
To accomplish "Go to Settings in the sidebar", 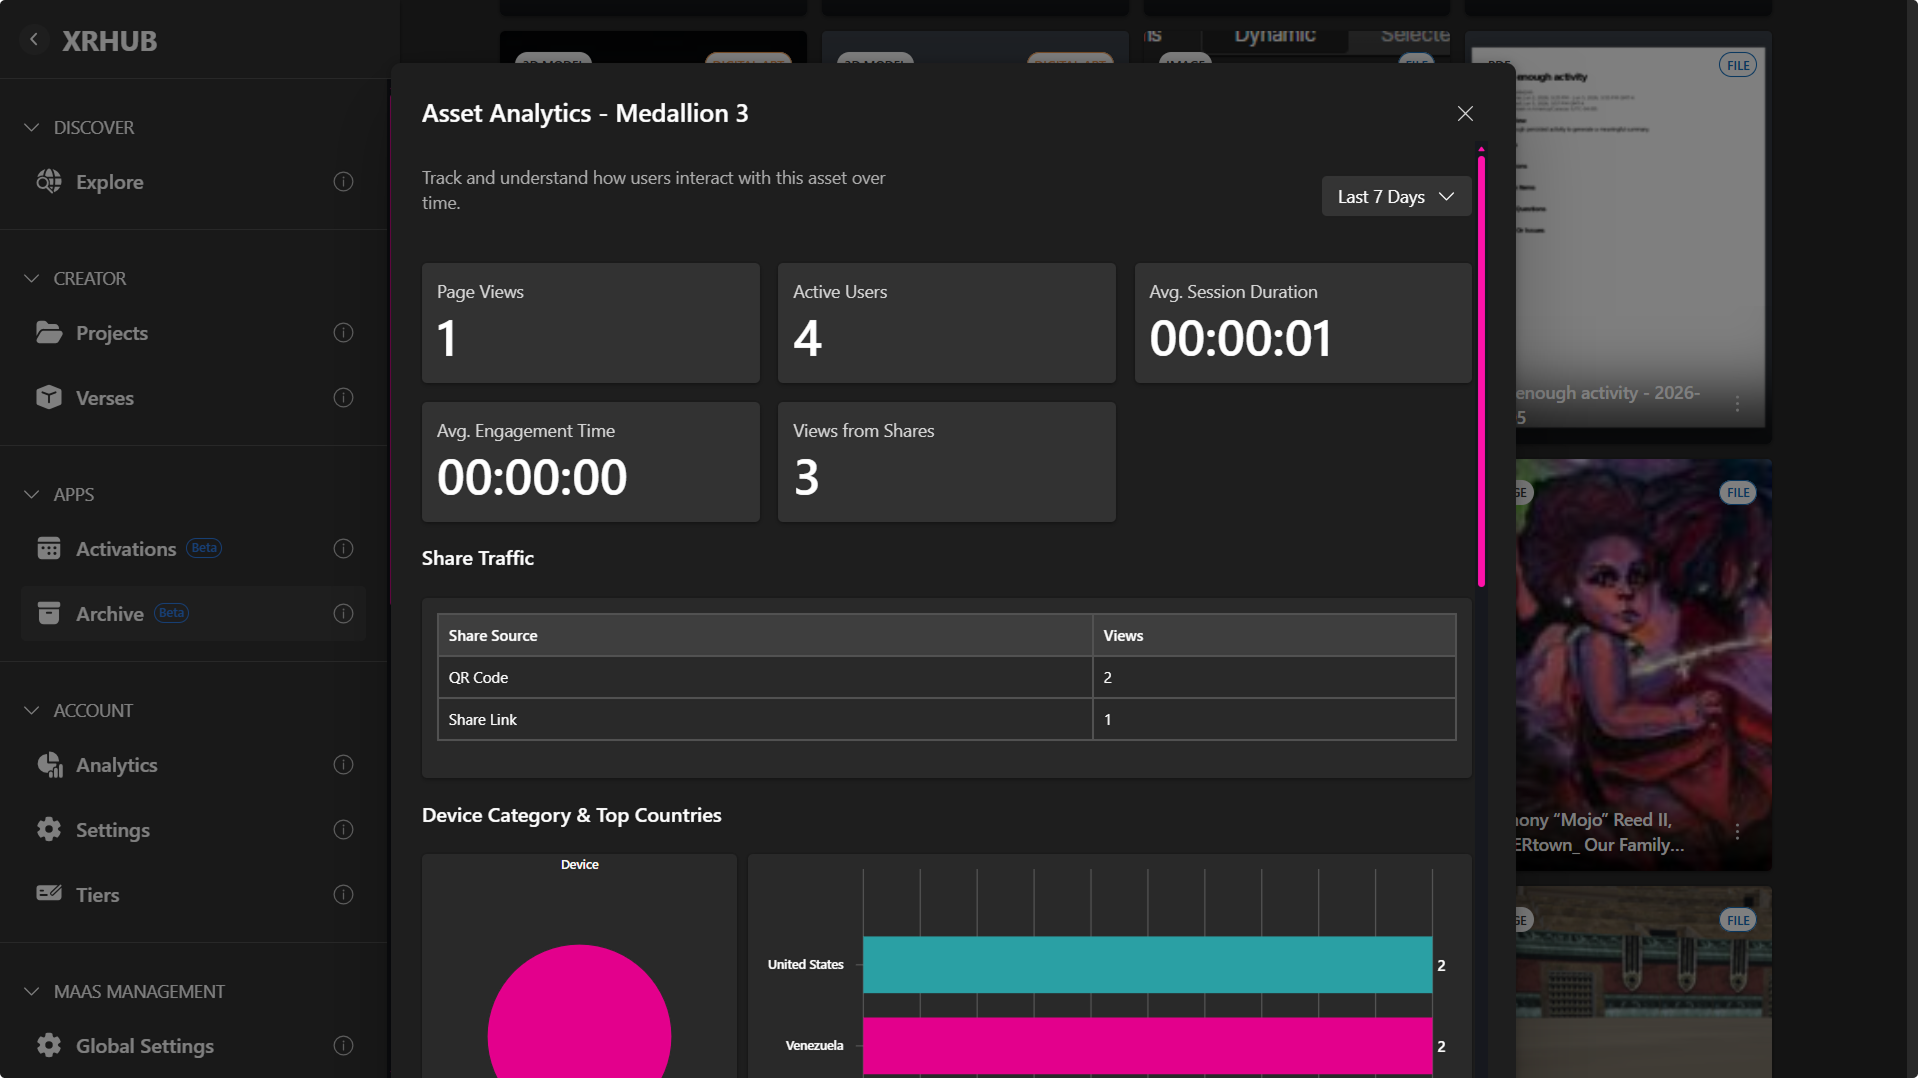I will (113, 829).
